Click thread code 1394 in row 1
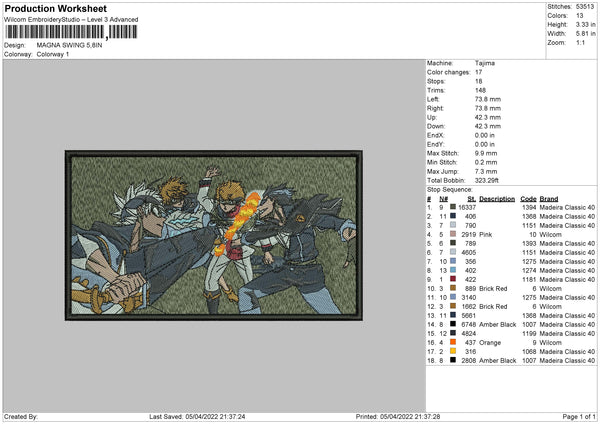Screen dimensions: 600x424 click(x=529, y=207)
